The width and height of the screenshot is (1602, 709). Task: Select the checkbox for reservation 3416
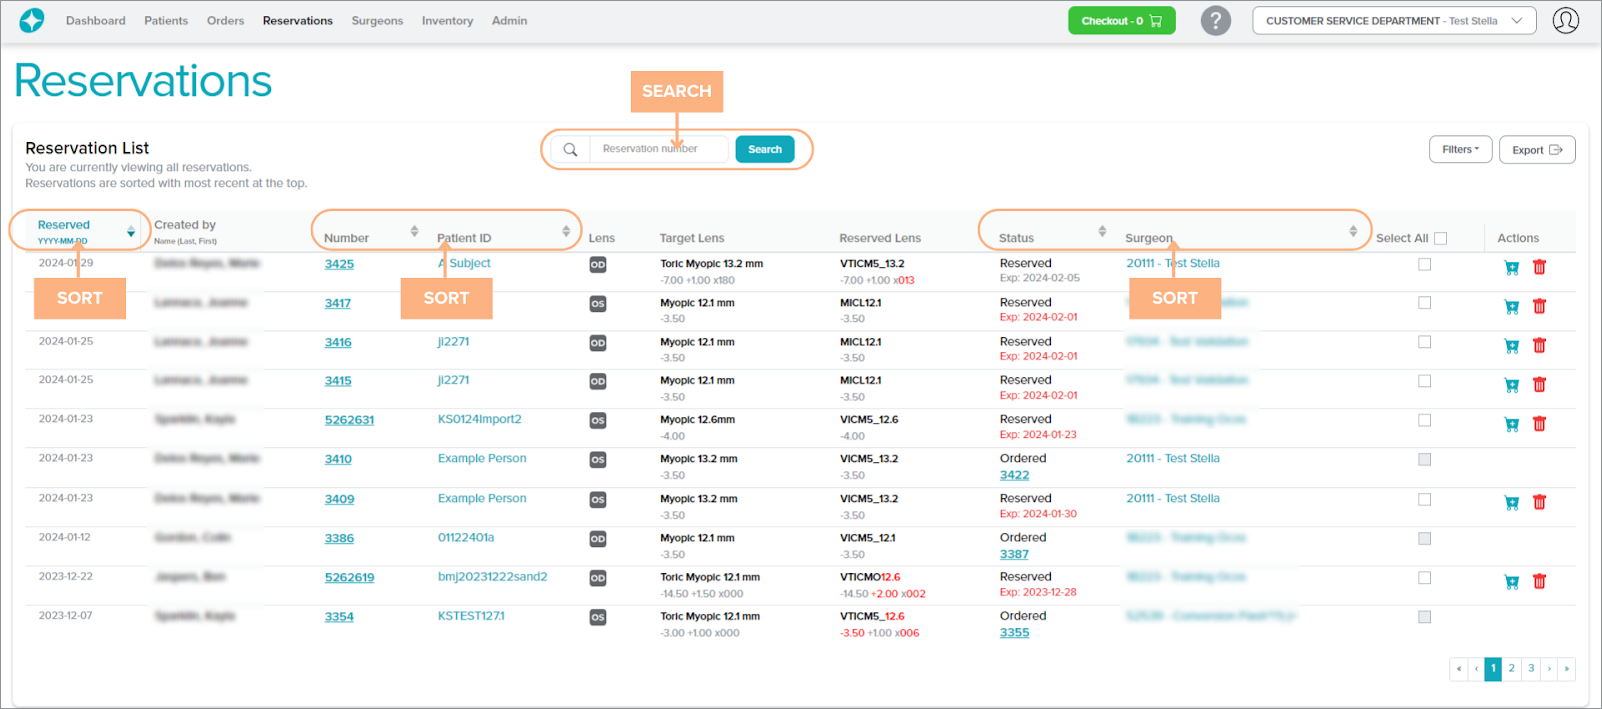click(1424, 342)
